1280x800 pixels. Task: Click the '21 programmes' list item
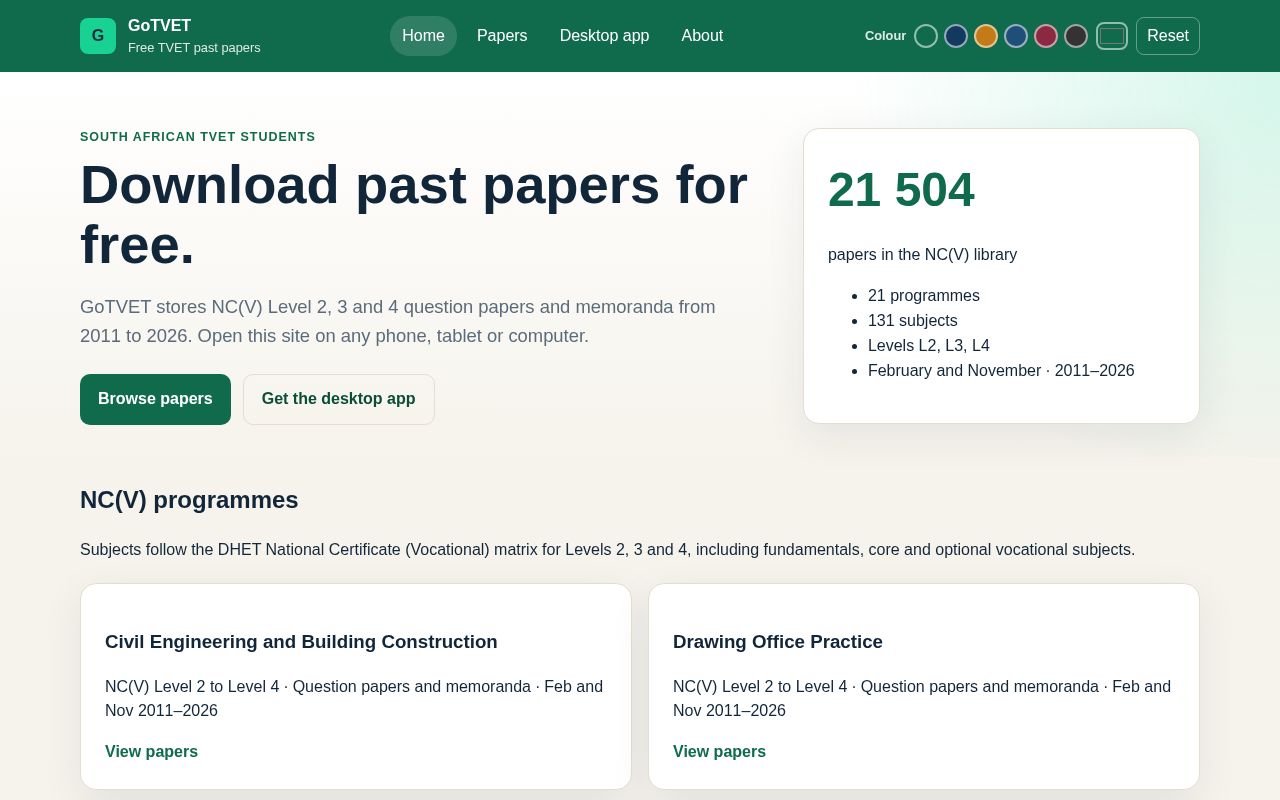924,296
